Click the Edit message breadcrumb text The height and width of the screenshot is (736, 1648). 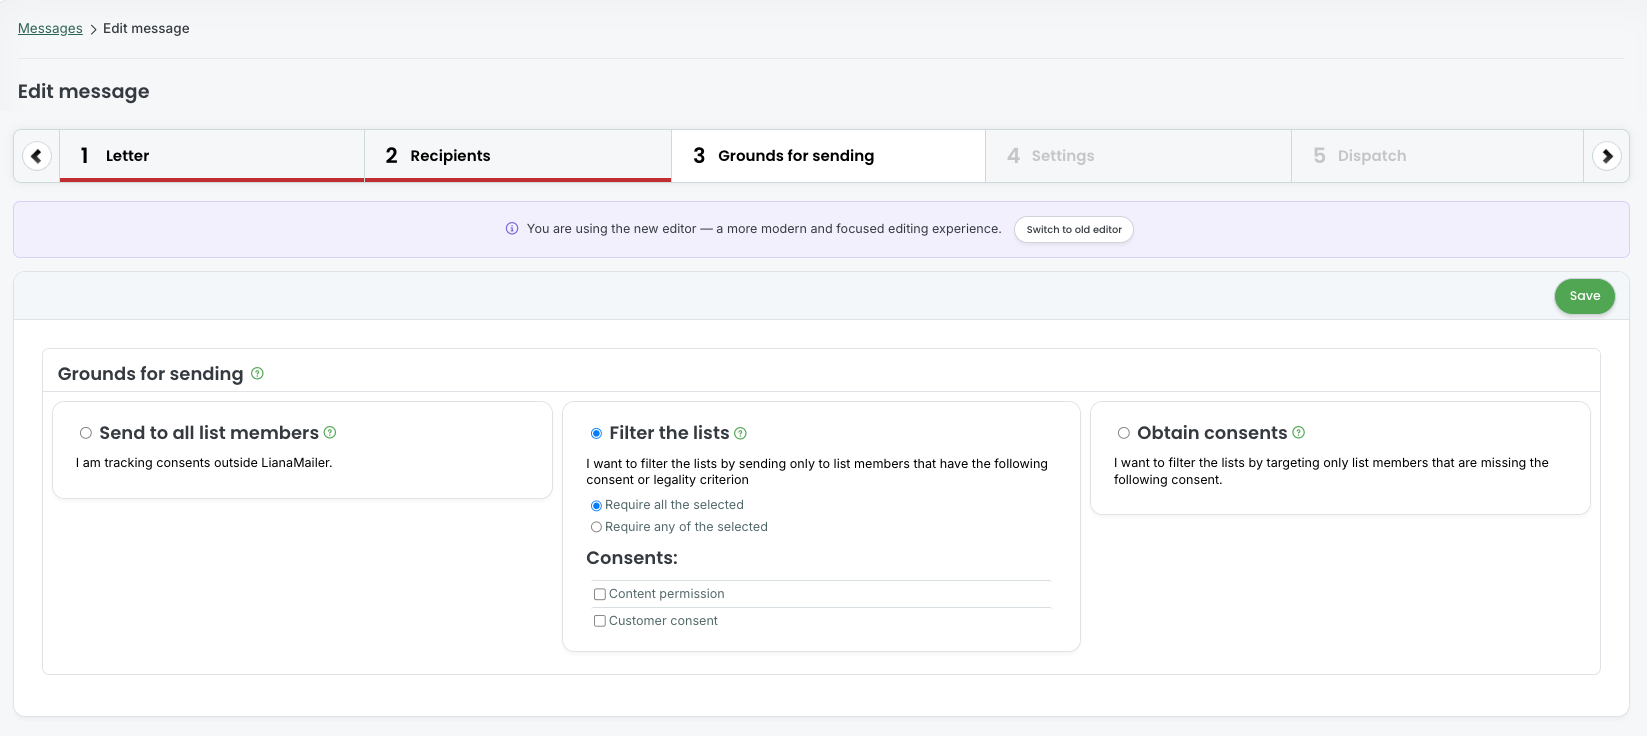(x=146, y=28)
